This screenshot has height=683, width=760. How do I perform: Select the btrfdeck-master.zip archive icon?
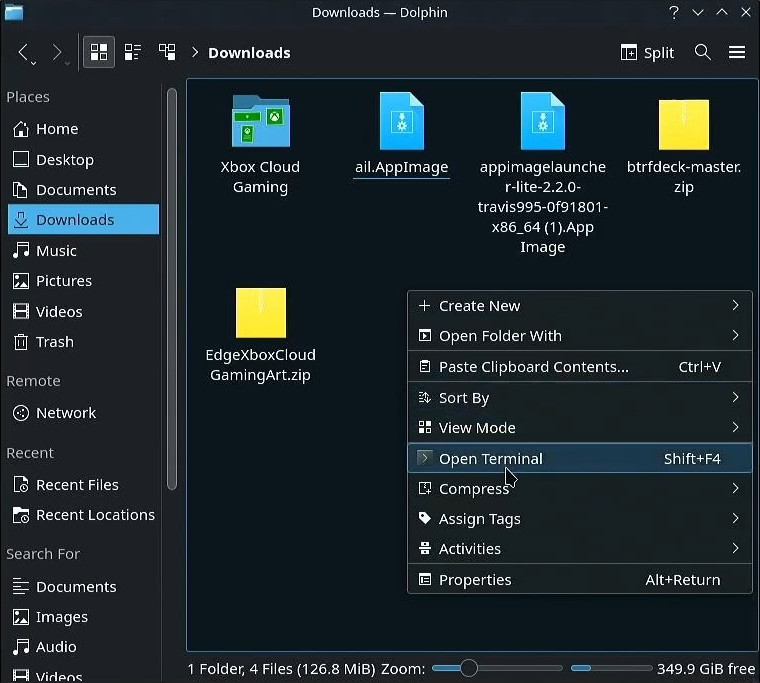(x=683, y=125)
